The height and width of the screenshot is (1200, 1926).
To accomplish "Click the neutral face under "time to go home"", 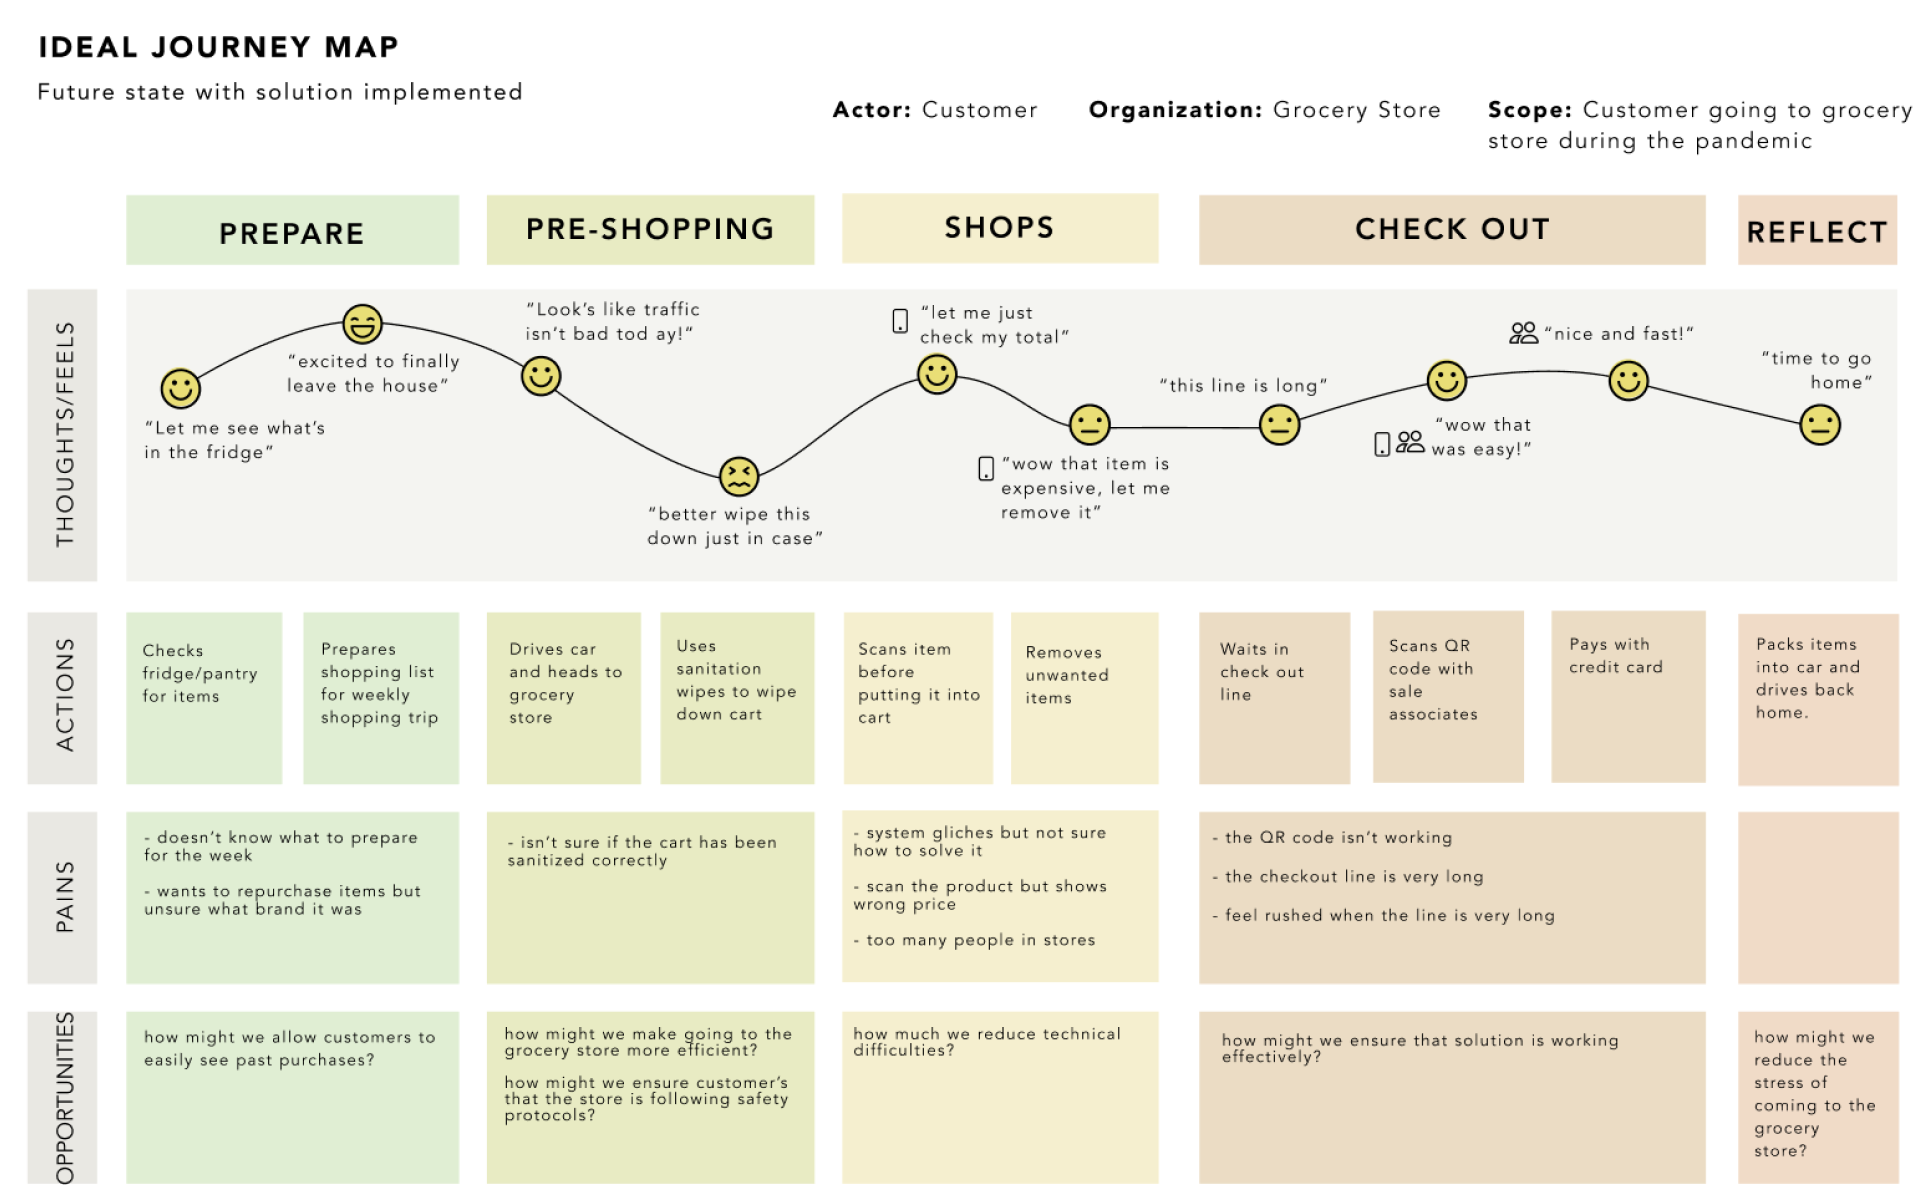I will [x=1819, y=425].
